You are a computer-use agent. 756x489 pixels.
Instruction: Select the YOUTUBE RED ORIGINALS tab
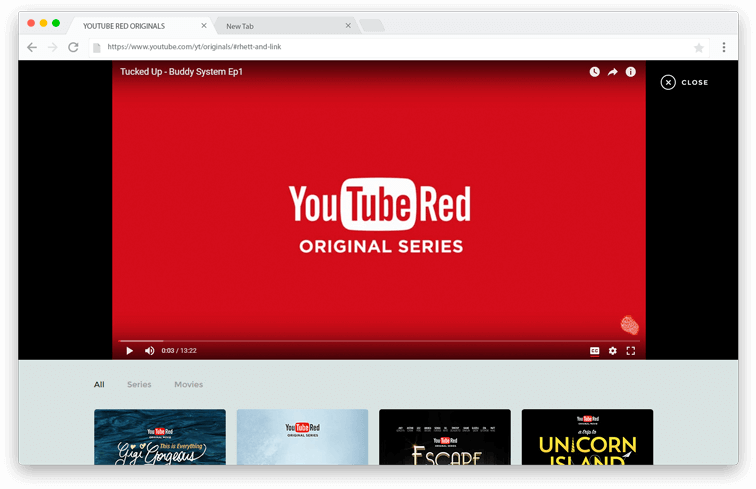point(141,26)
